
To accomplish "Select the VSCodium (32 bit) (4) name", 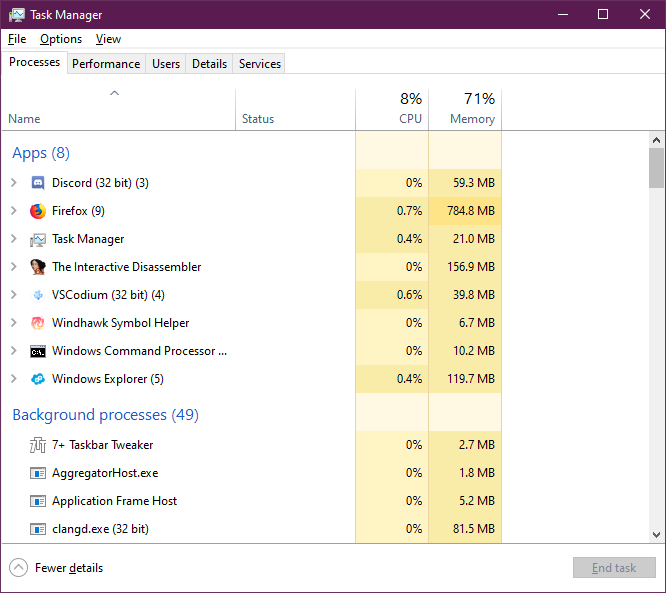I will (x=108, y=295).
